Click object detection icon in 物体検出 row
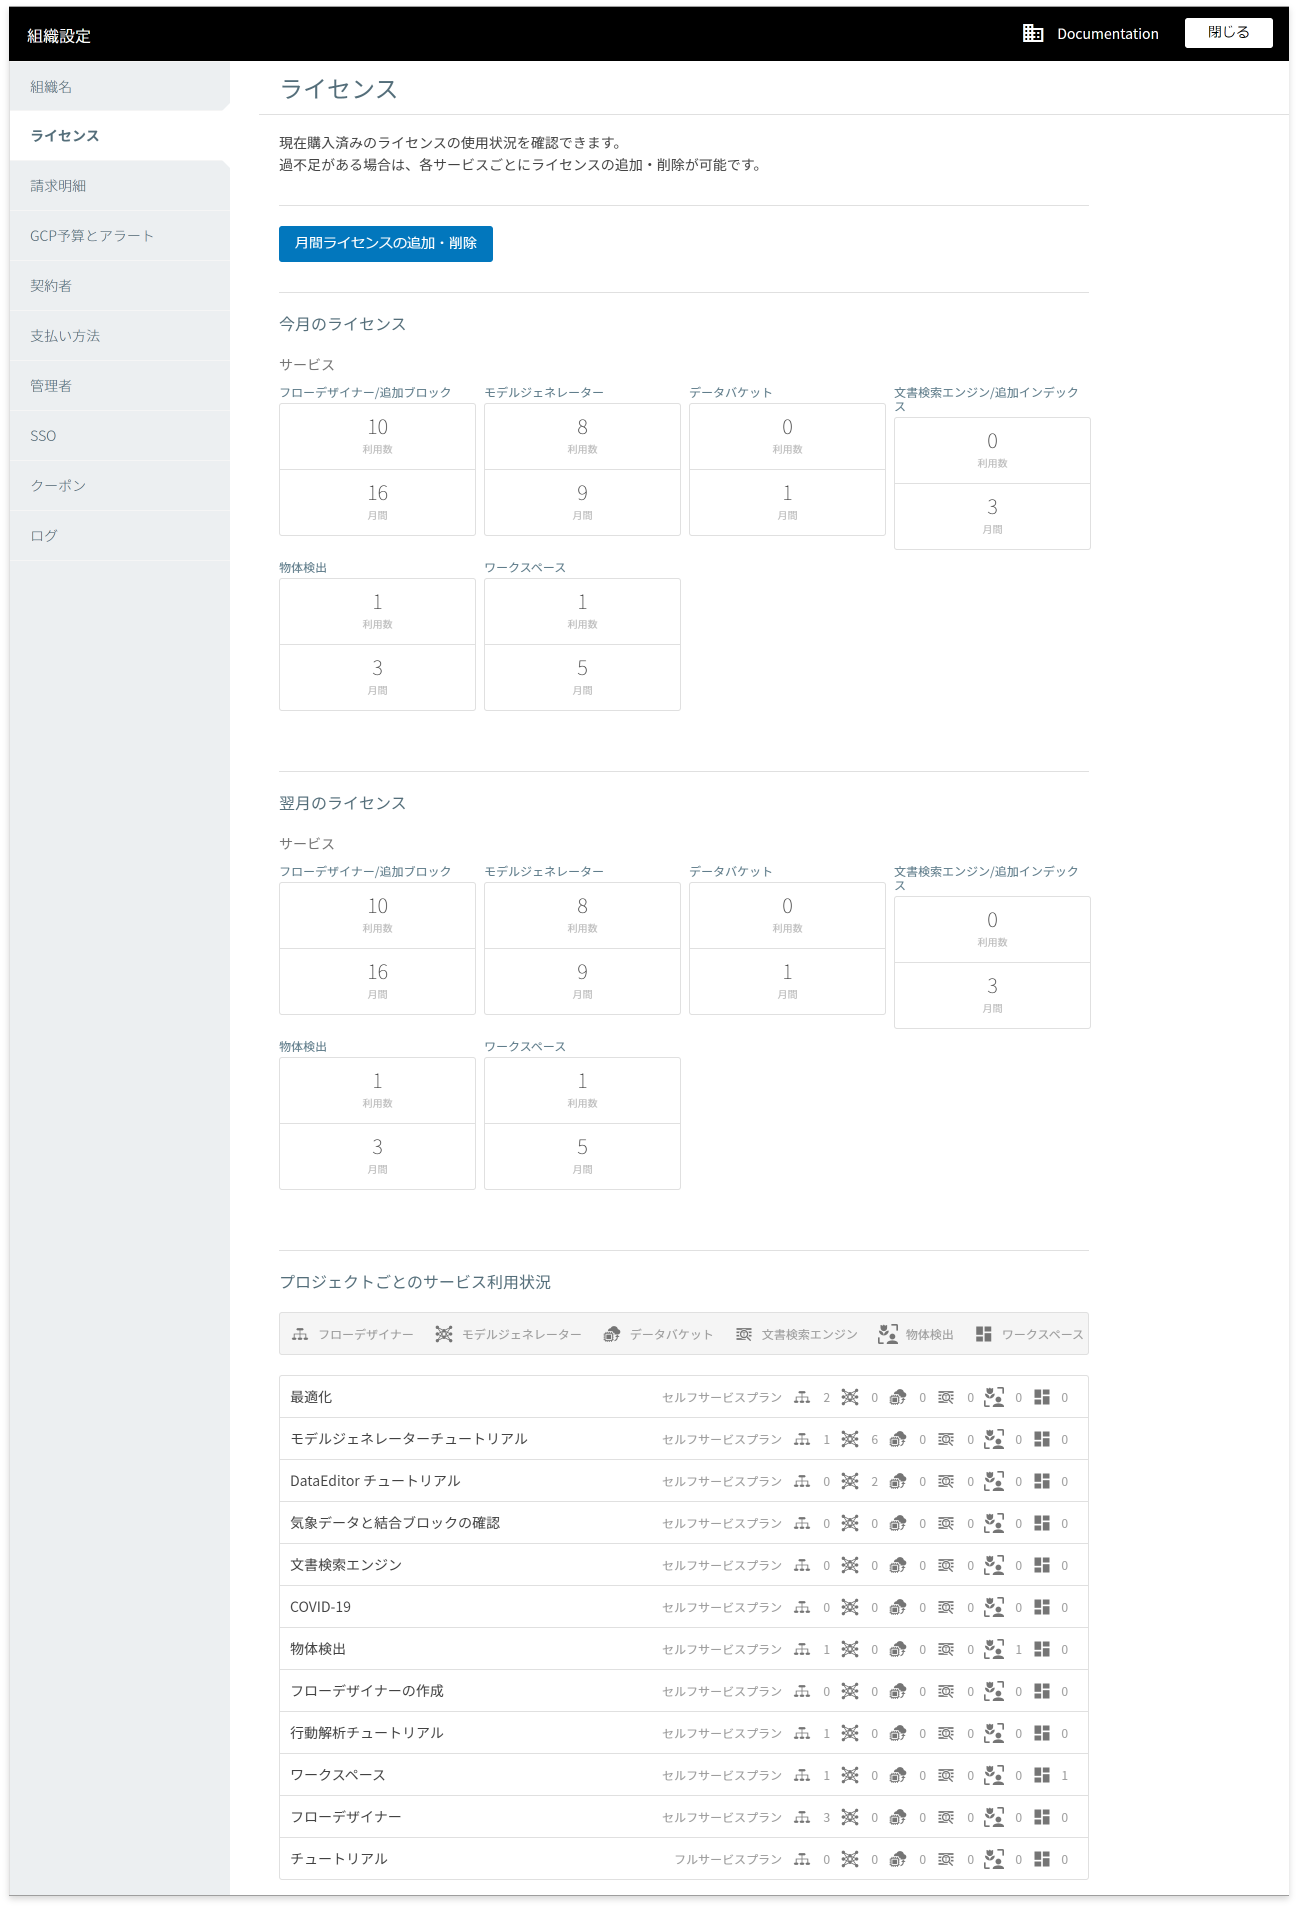1298x1908 pixels. (994, 1649)
